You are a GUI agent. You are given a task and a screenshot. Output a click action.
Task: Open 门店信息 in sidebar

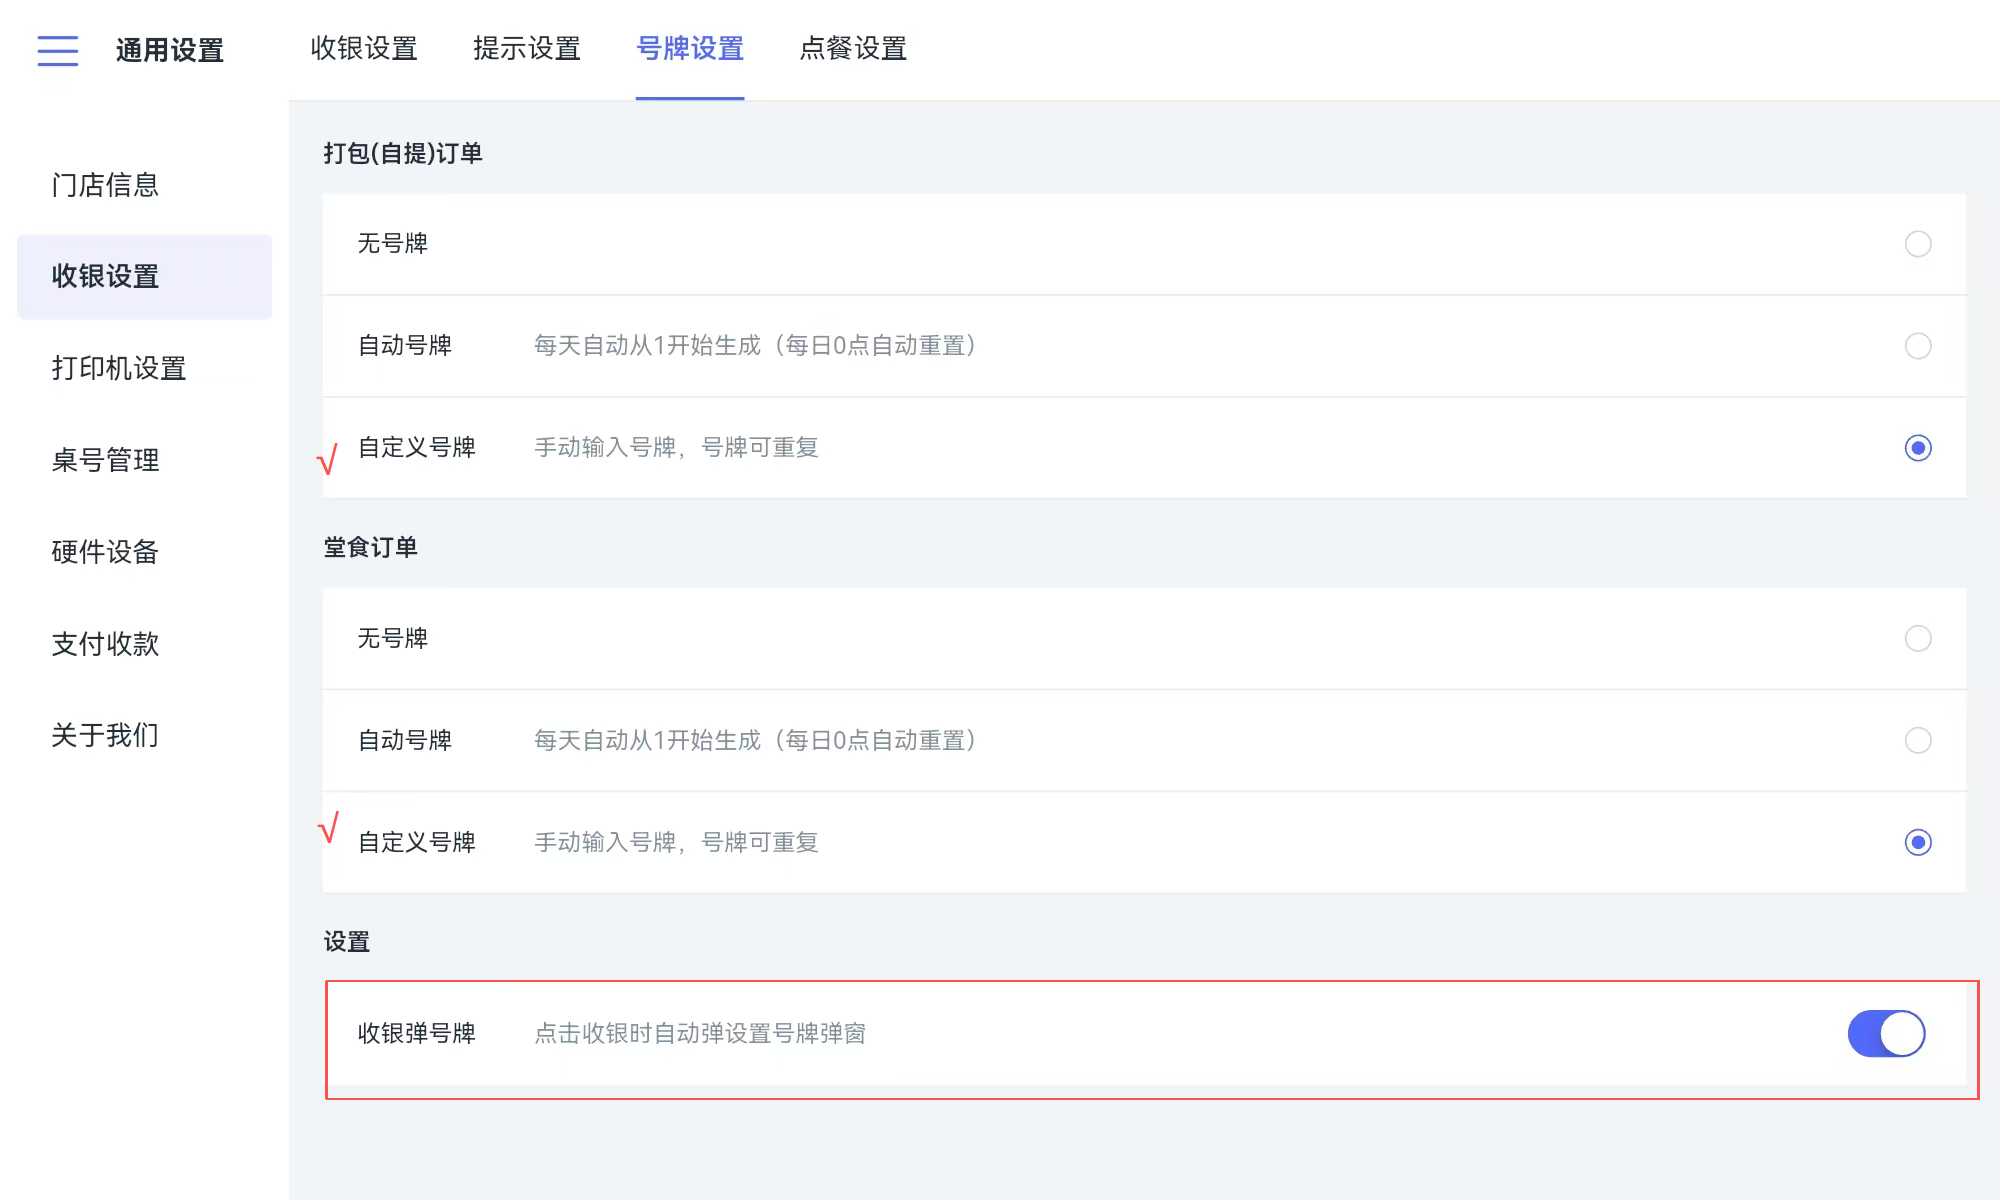(x=105, y=185)
